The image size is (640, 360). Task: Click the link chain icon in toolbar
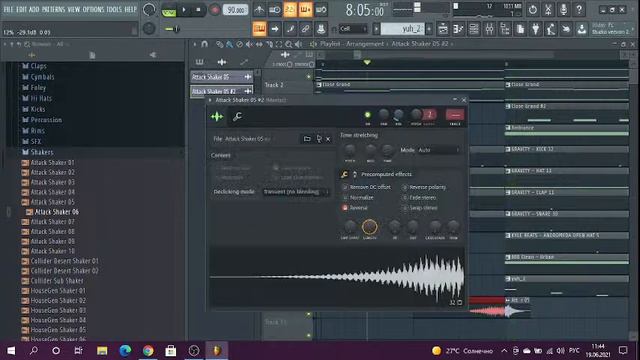coord(305,29)
